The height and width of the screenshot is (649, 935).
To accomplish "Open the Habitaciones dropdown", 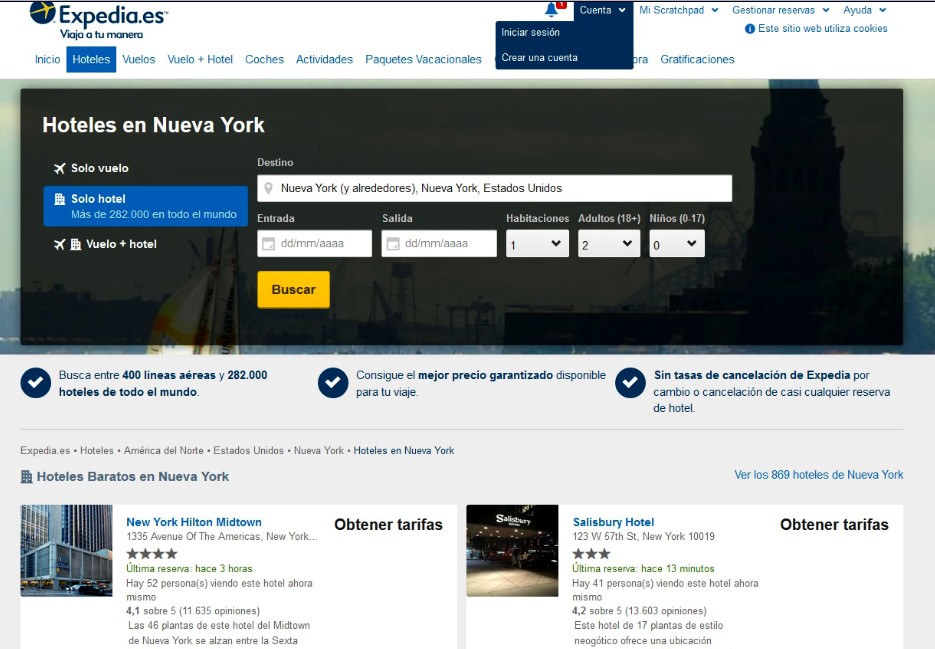I will tap(537, 244).
